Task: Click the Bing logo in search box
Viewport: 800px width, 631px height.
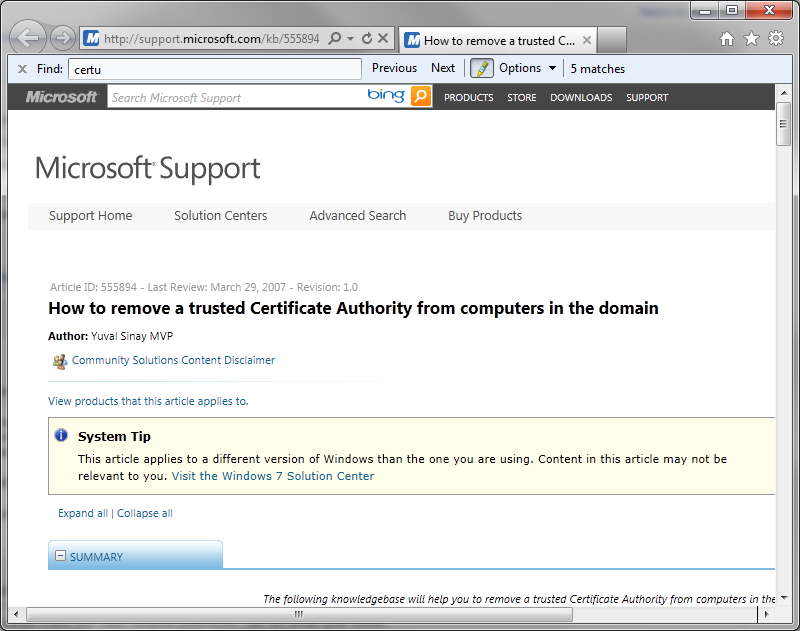Action: [x=386, y=95]
